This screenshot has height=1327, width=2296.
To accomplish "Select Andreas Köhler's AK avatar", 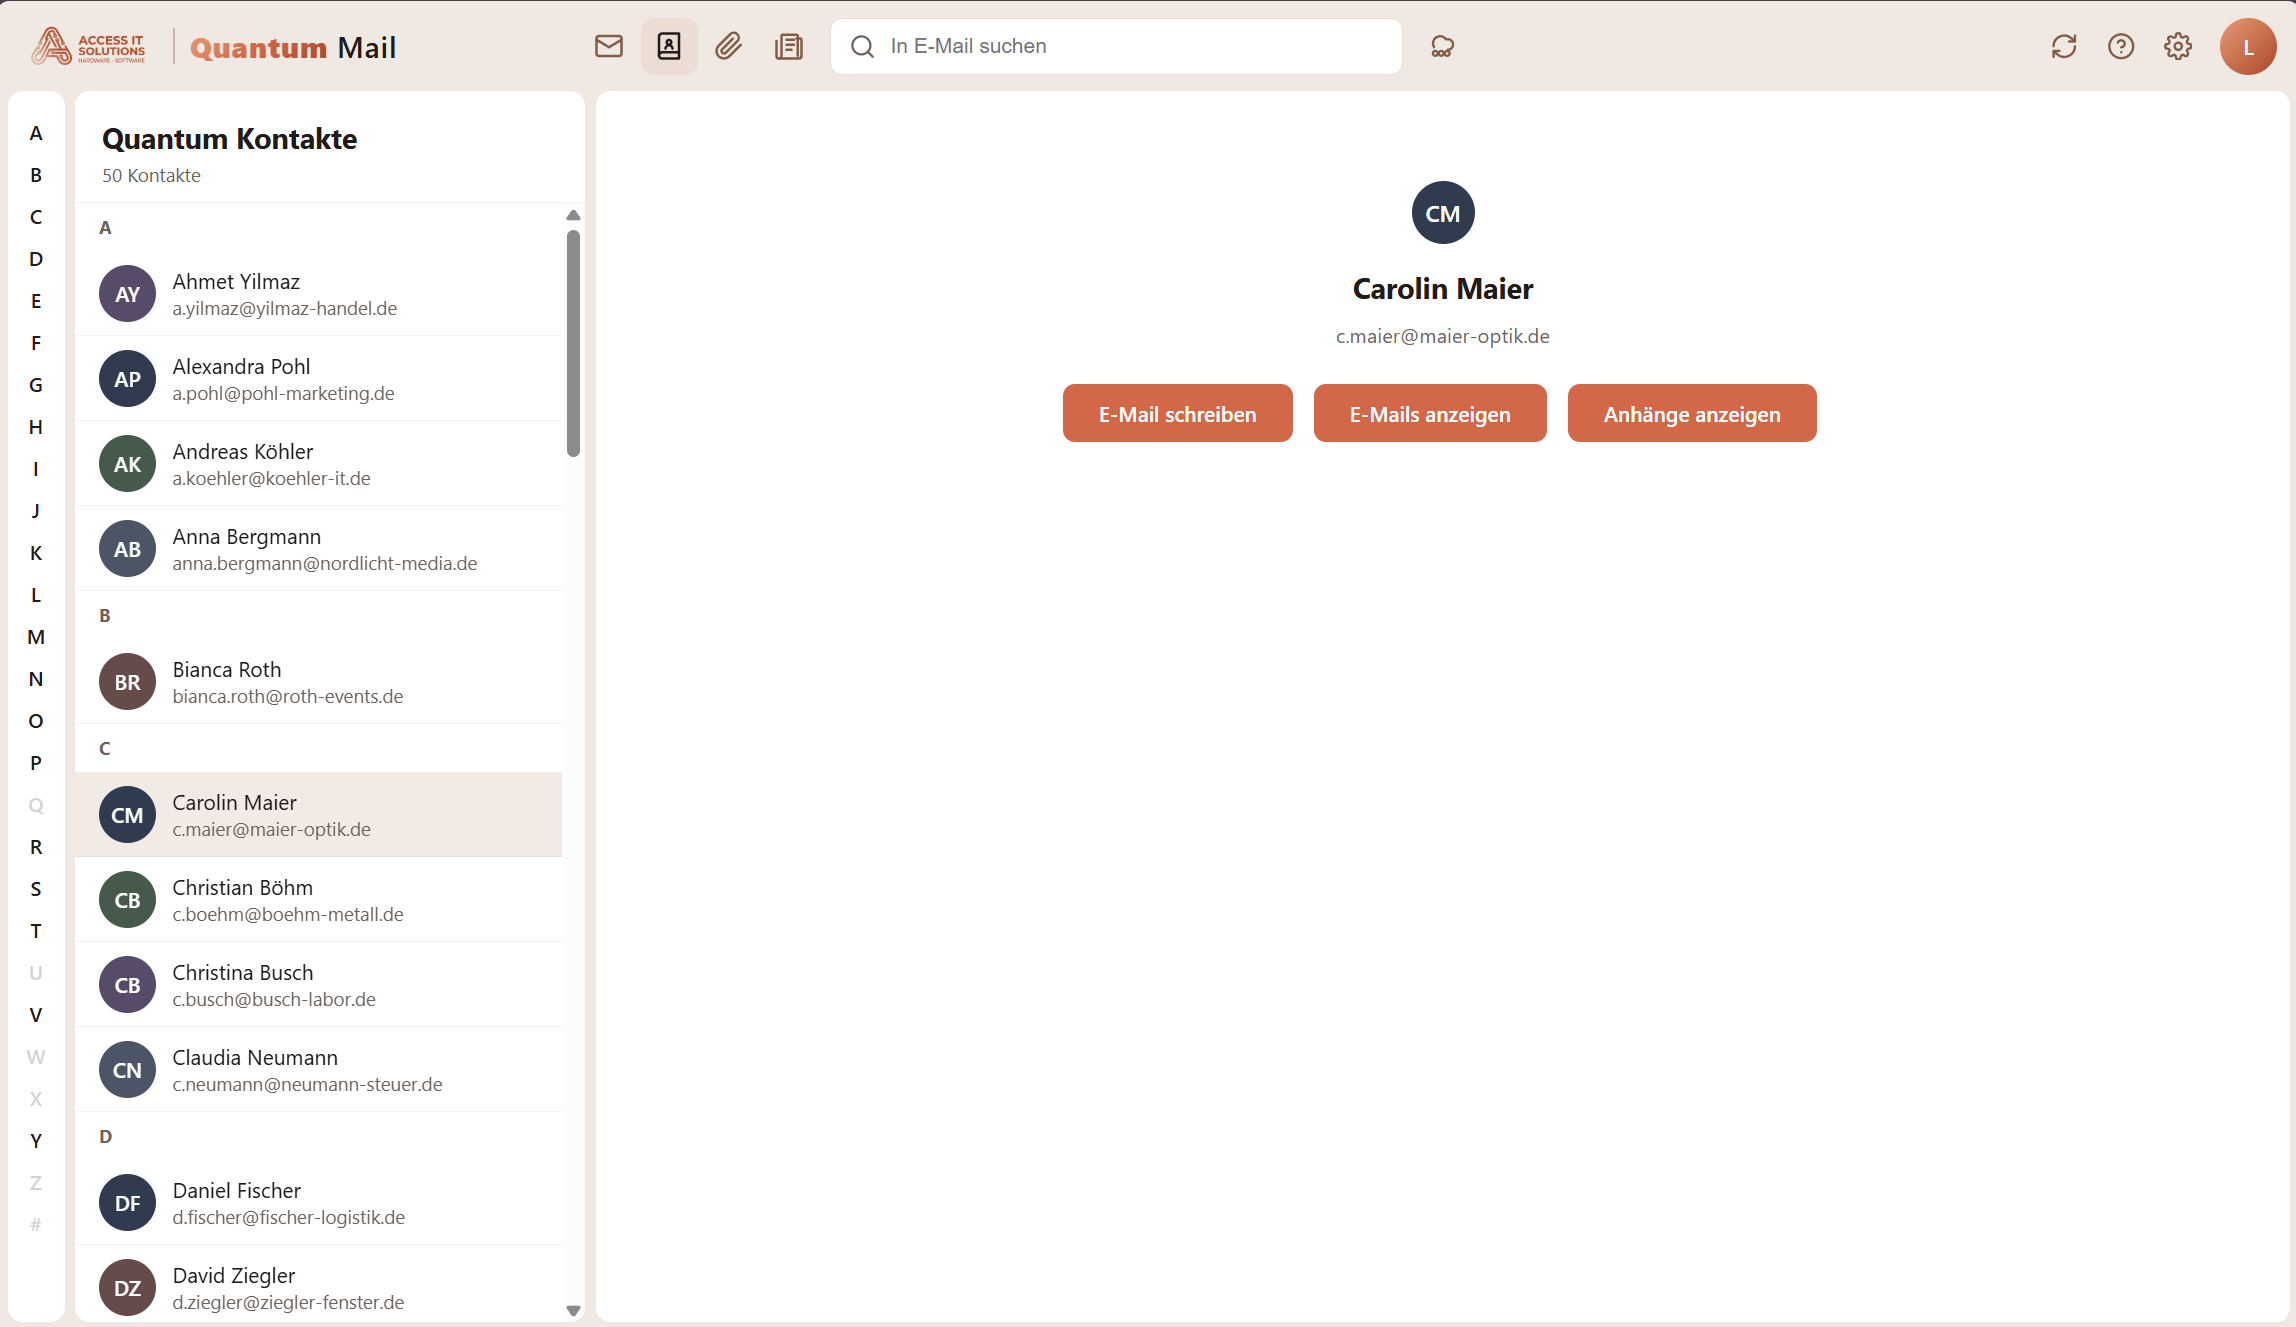I will click(127, 464).
